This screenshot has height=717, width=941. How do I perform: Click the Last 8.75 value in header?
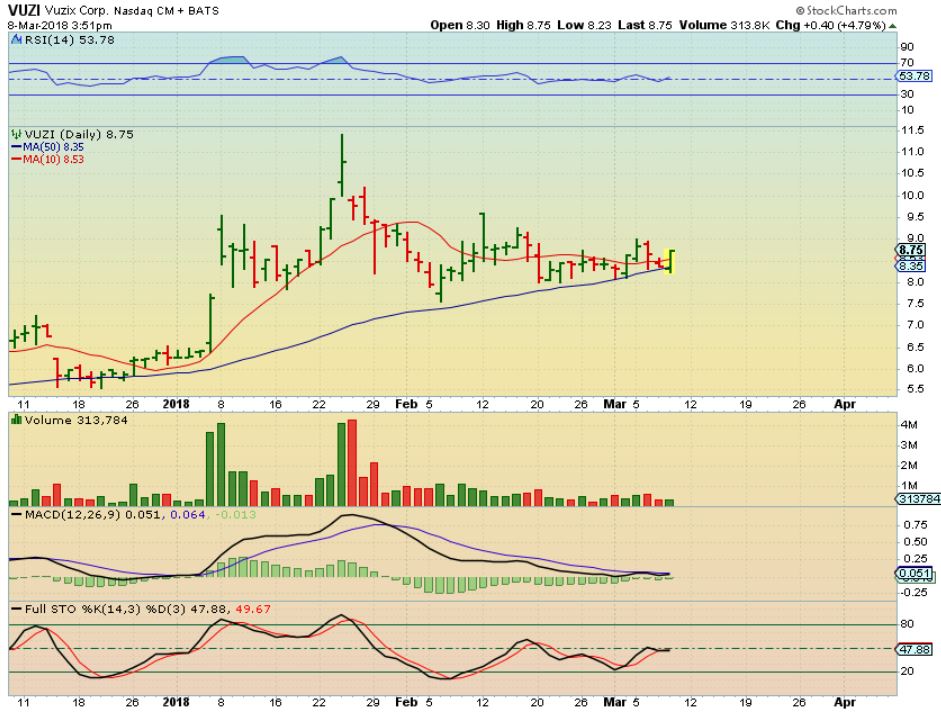(x=645, y=25)
